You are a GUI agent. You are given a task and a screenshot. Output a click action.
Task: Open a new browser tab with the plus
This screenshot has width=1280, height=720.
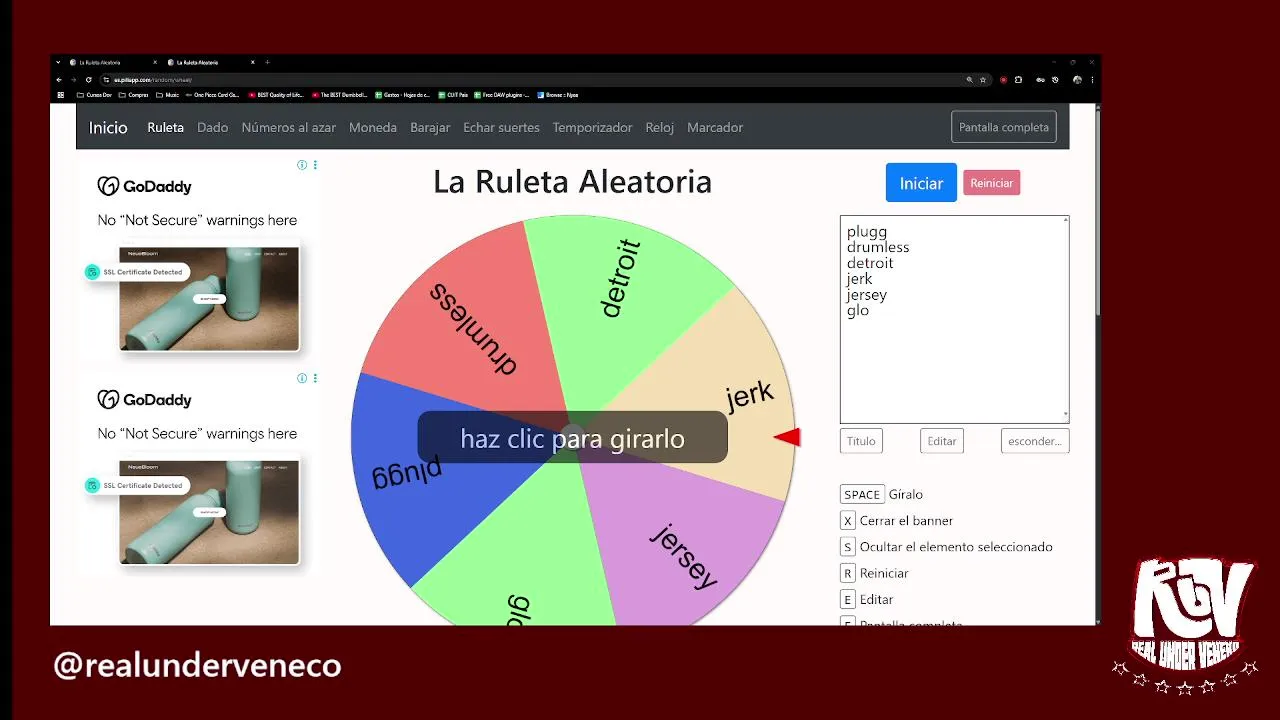pyautogui.click(x=267, y=62)
